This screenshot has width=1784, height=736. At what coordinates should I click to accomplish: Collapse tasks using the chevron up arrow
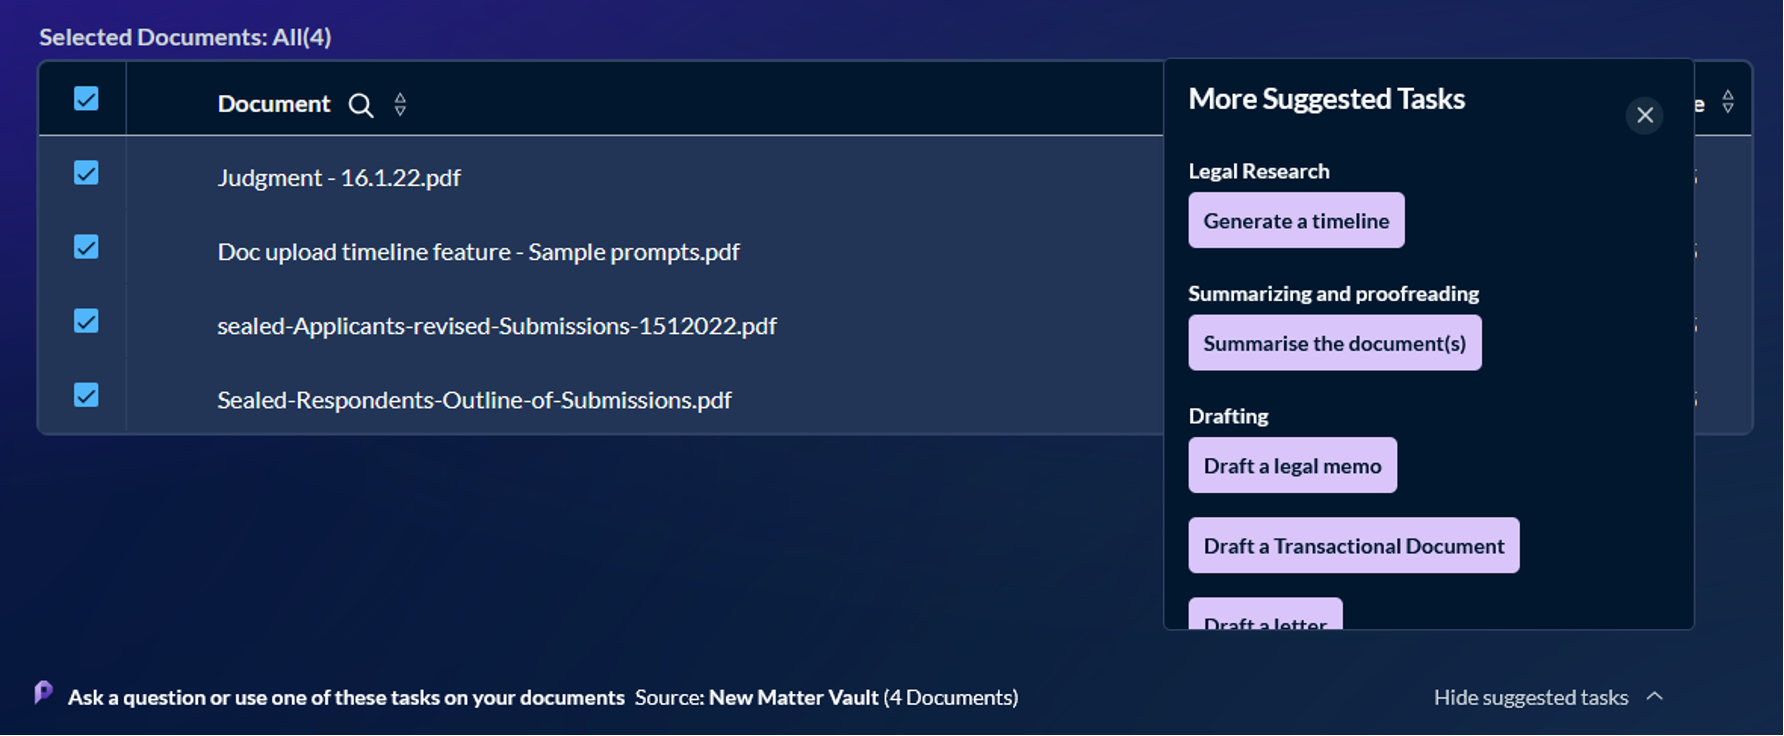click(1655, 696)
